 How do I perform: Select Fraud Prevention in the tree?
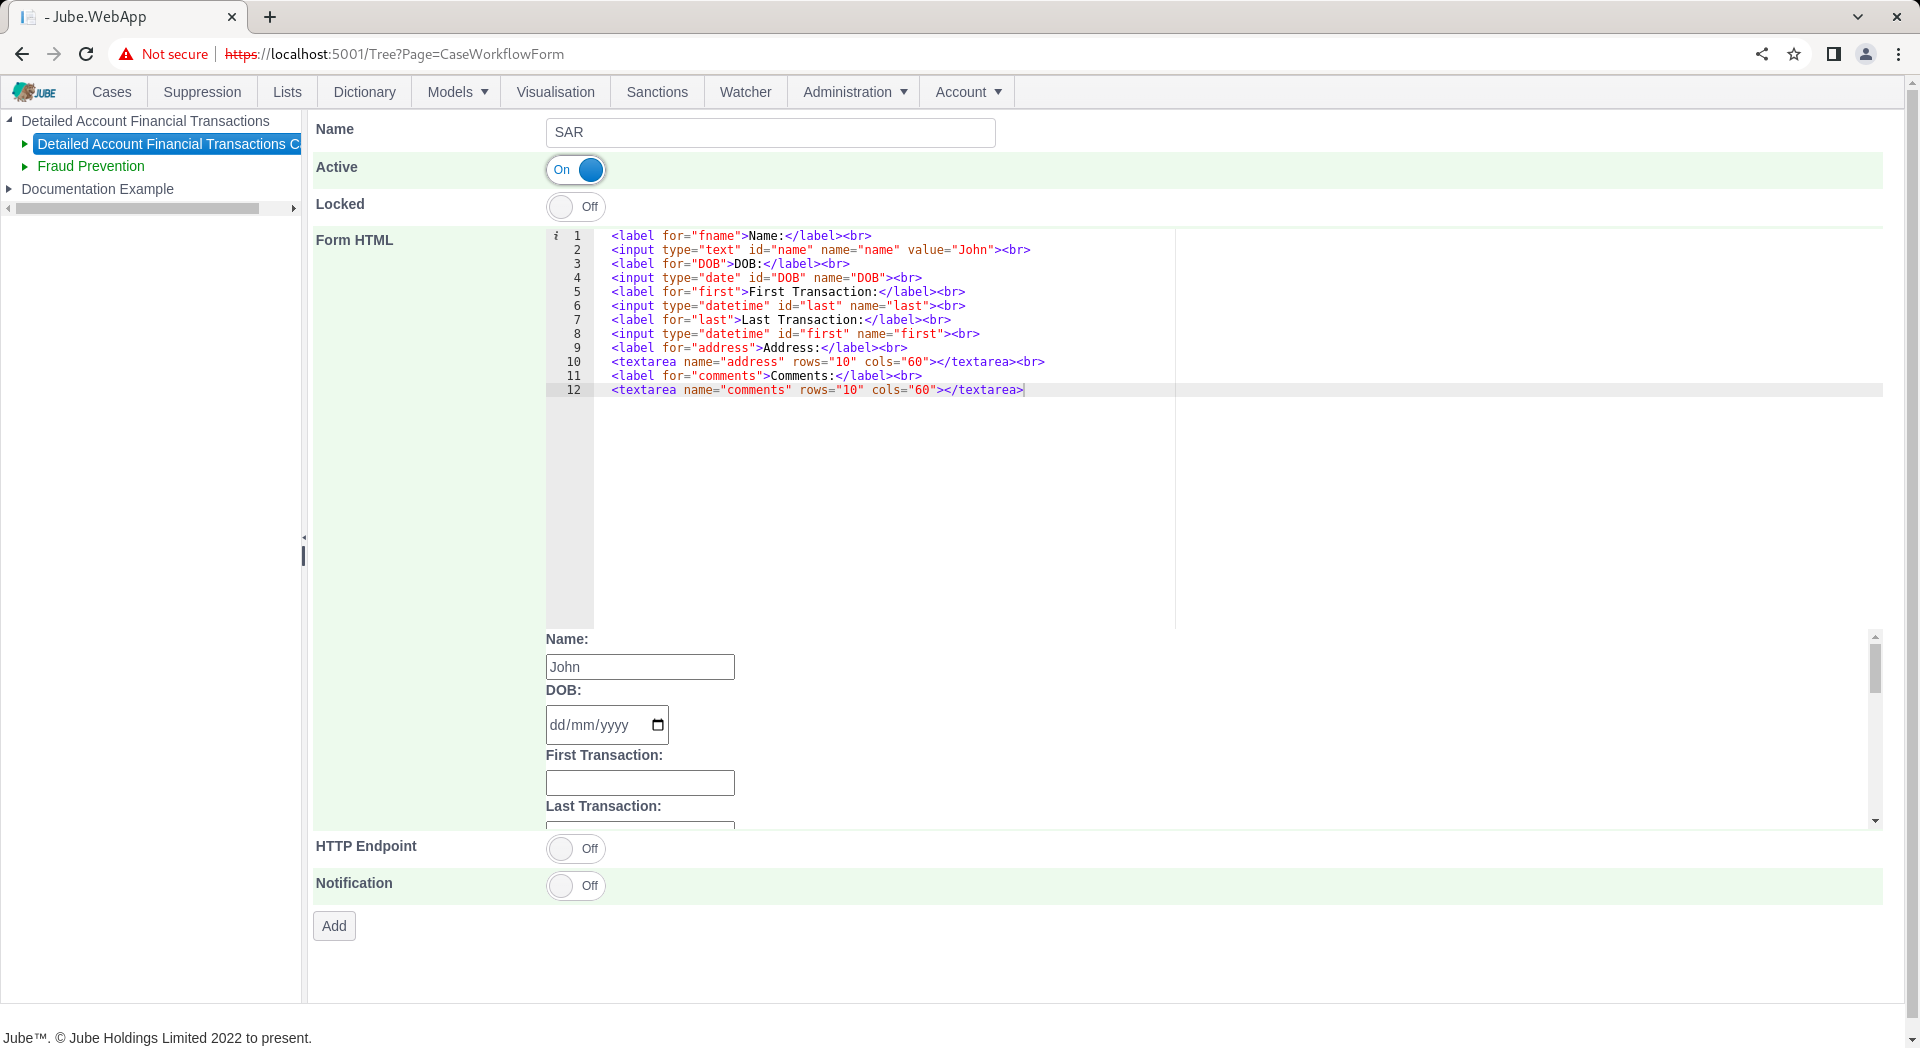coord(91,166)
